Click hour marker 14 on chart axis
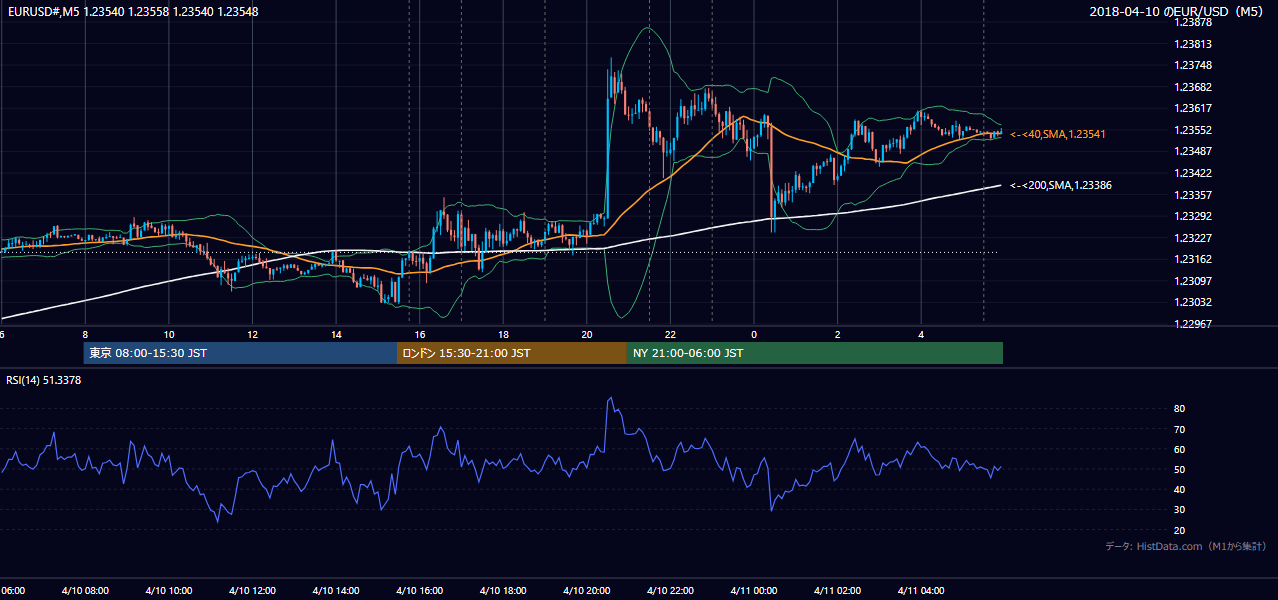 (x=336, y=334)
